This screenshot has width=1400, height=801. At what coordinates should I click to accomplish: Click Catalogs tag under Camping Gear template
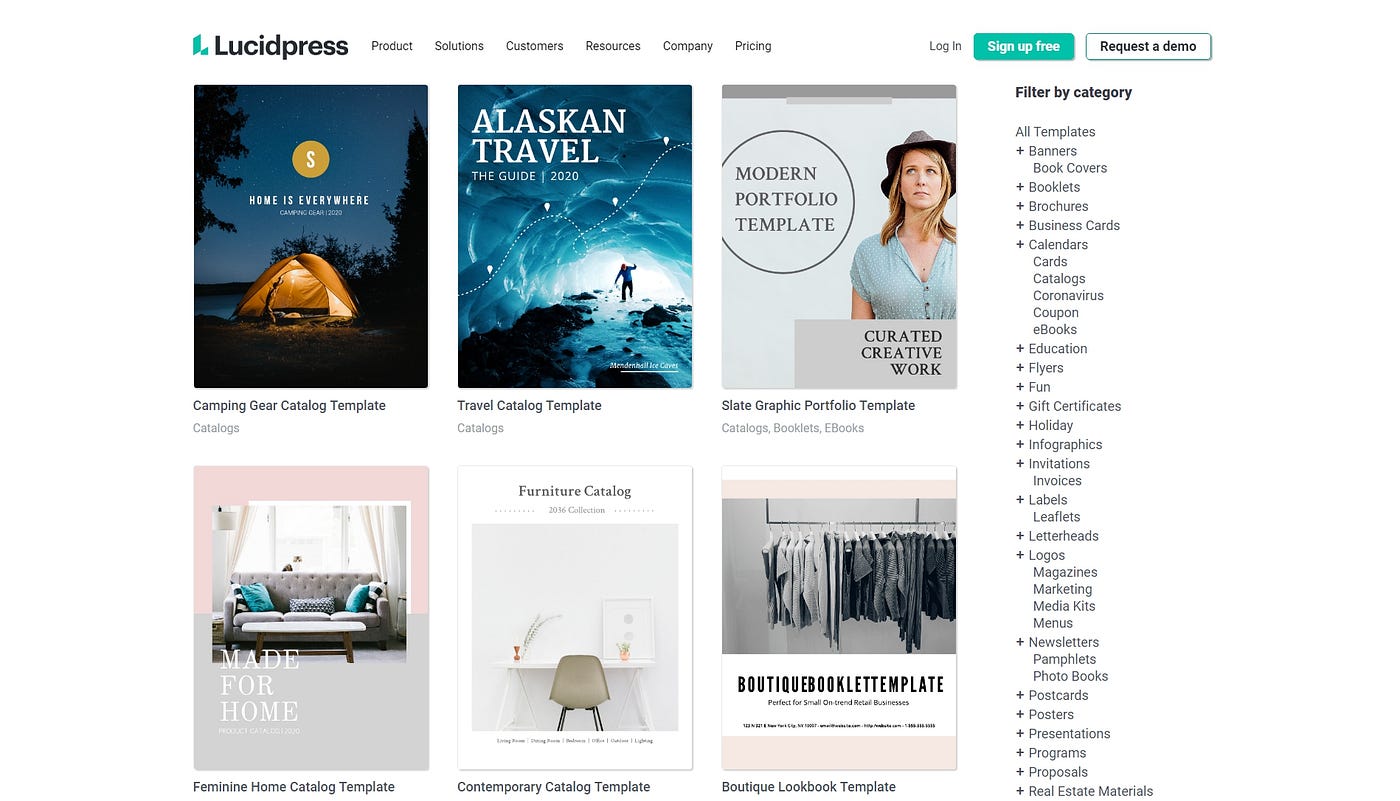216,428
